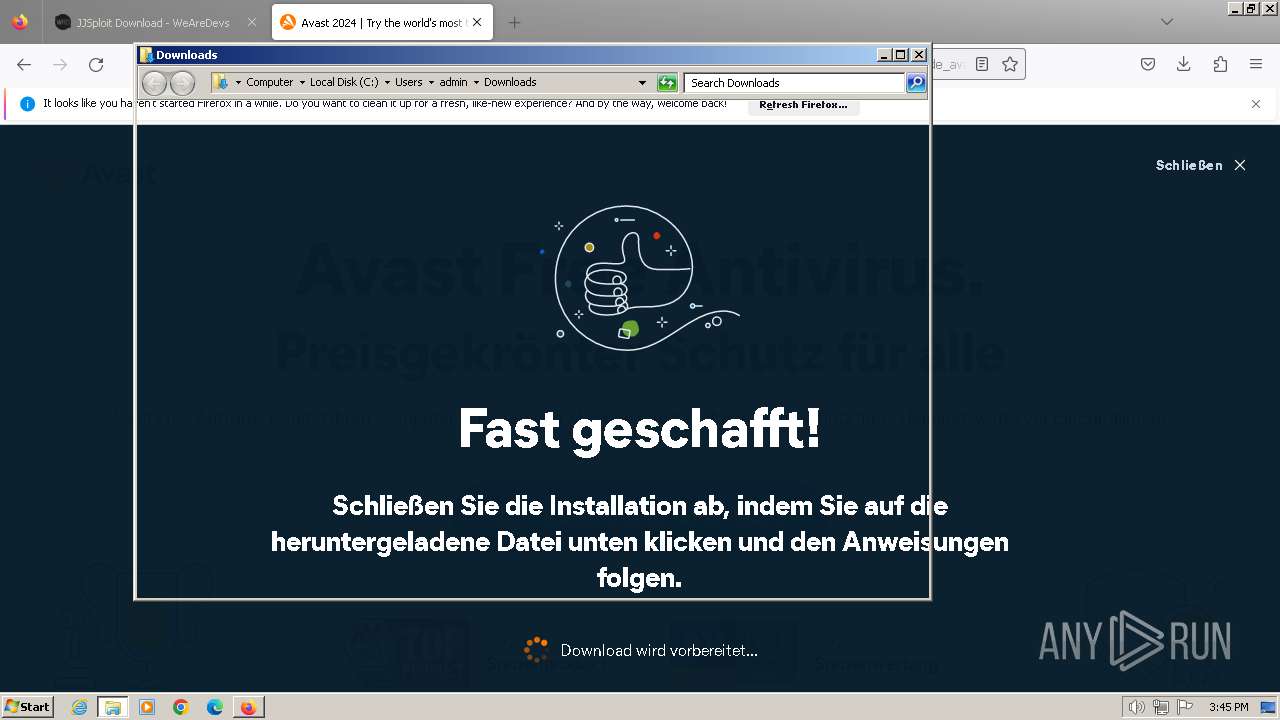The width and height of the screenshot is (1280, 720).
Task: Click the 3:45 PM clock
Action: 1229,707
